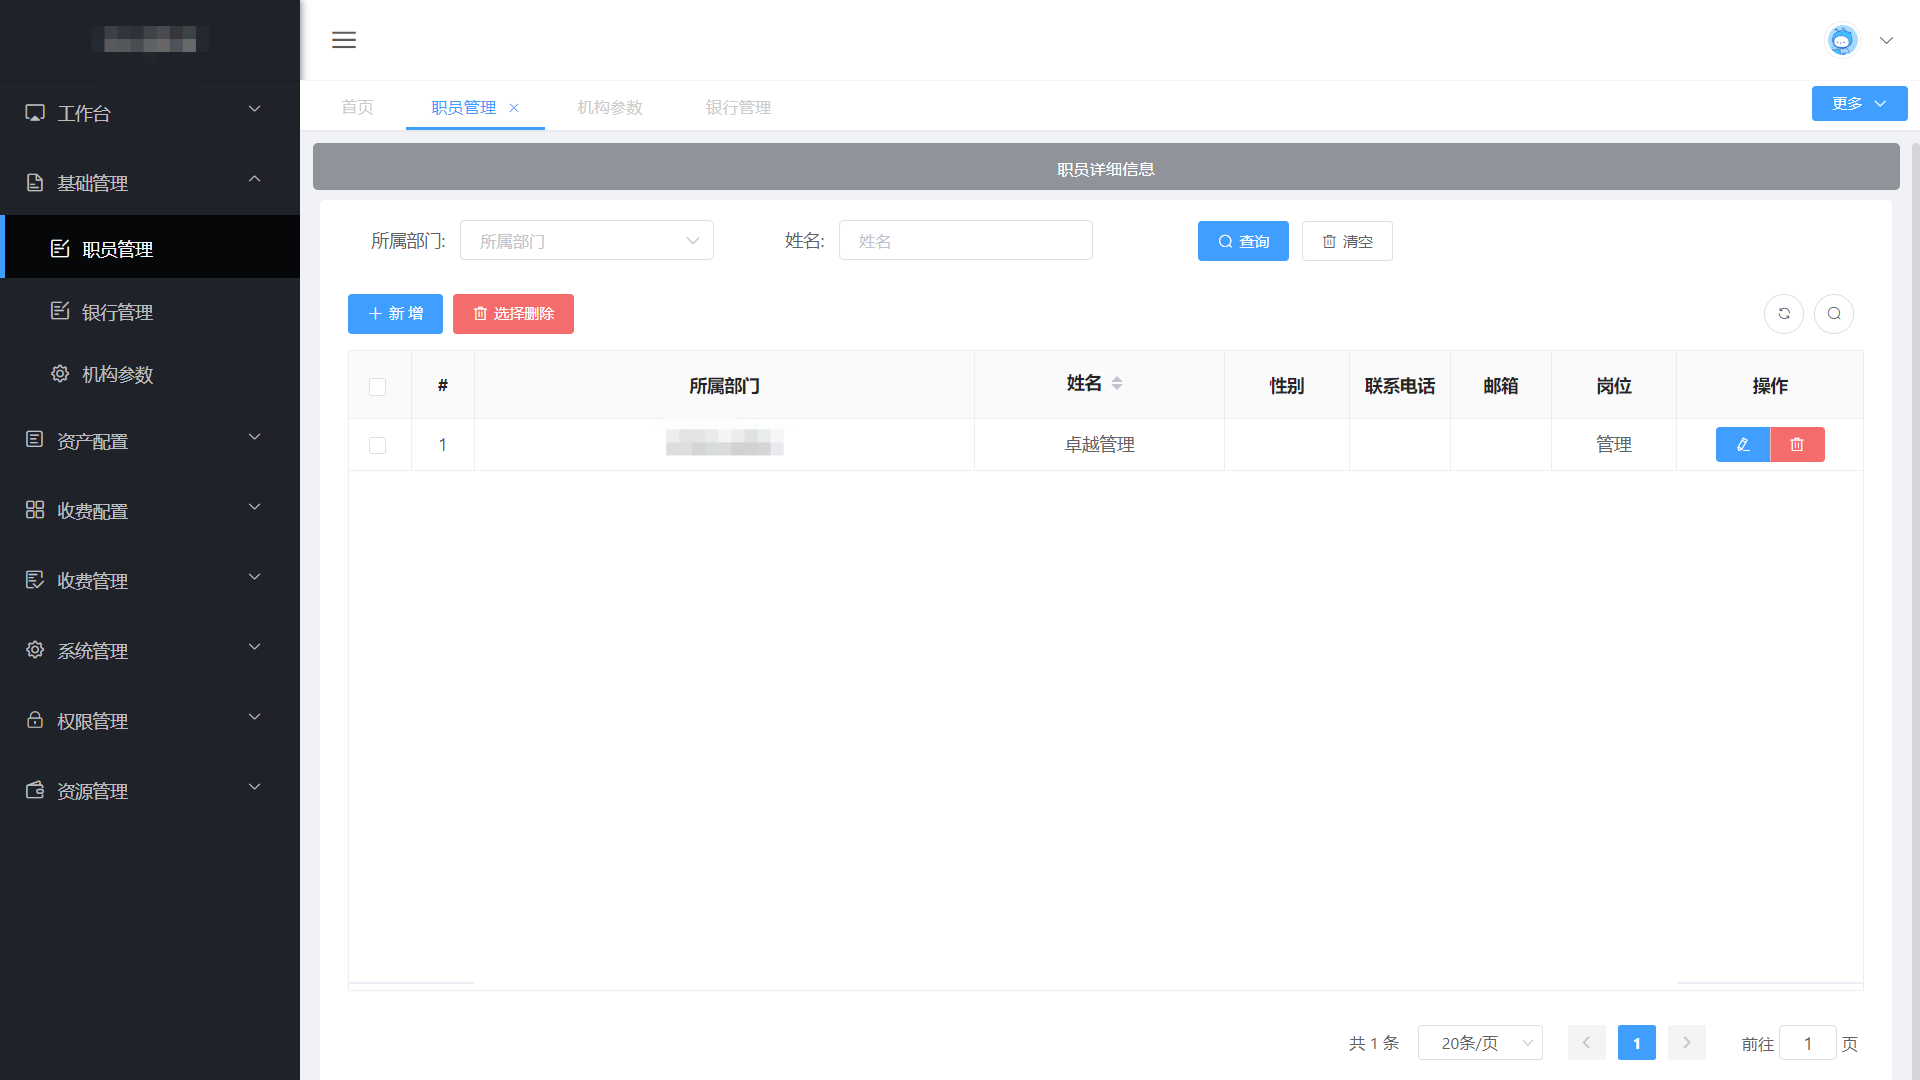Click the 基础管理 document icon

click(35, 183)
